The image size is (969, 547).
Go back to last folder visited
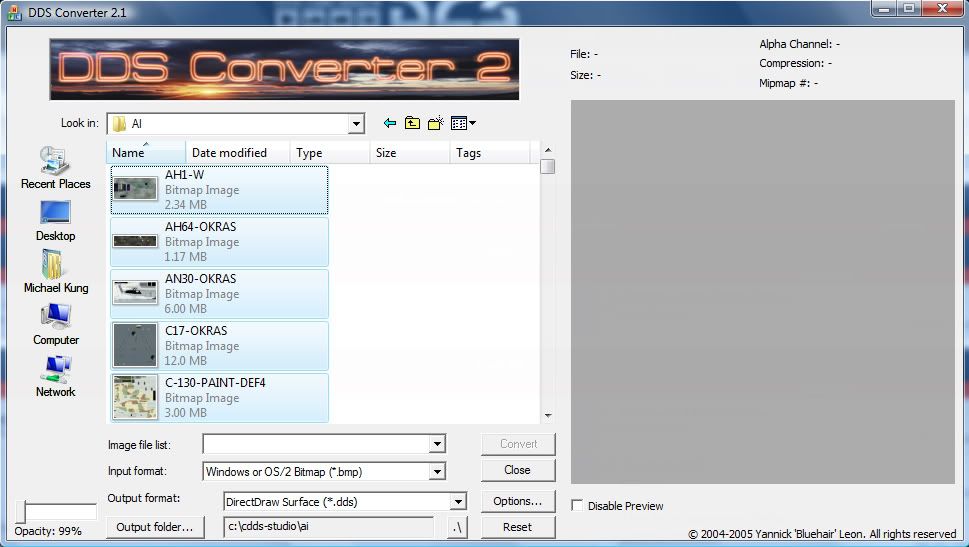coord(389,123)
